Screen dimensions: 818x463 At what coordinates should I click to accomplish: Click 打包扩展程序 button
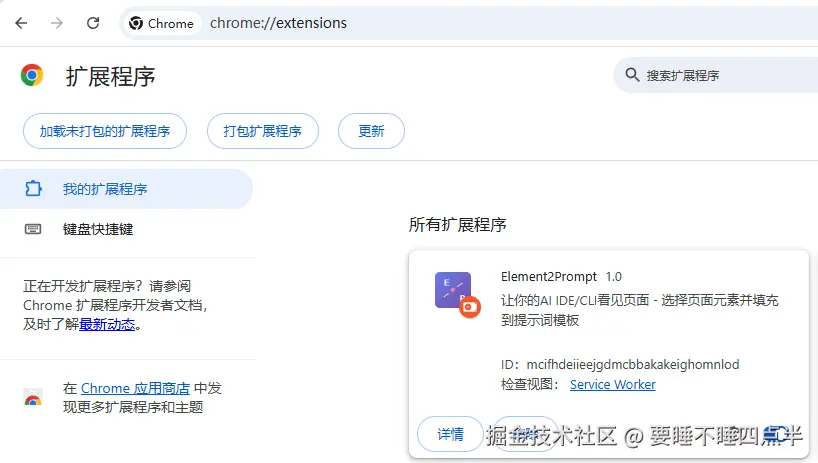pos(262,131)
